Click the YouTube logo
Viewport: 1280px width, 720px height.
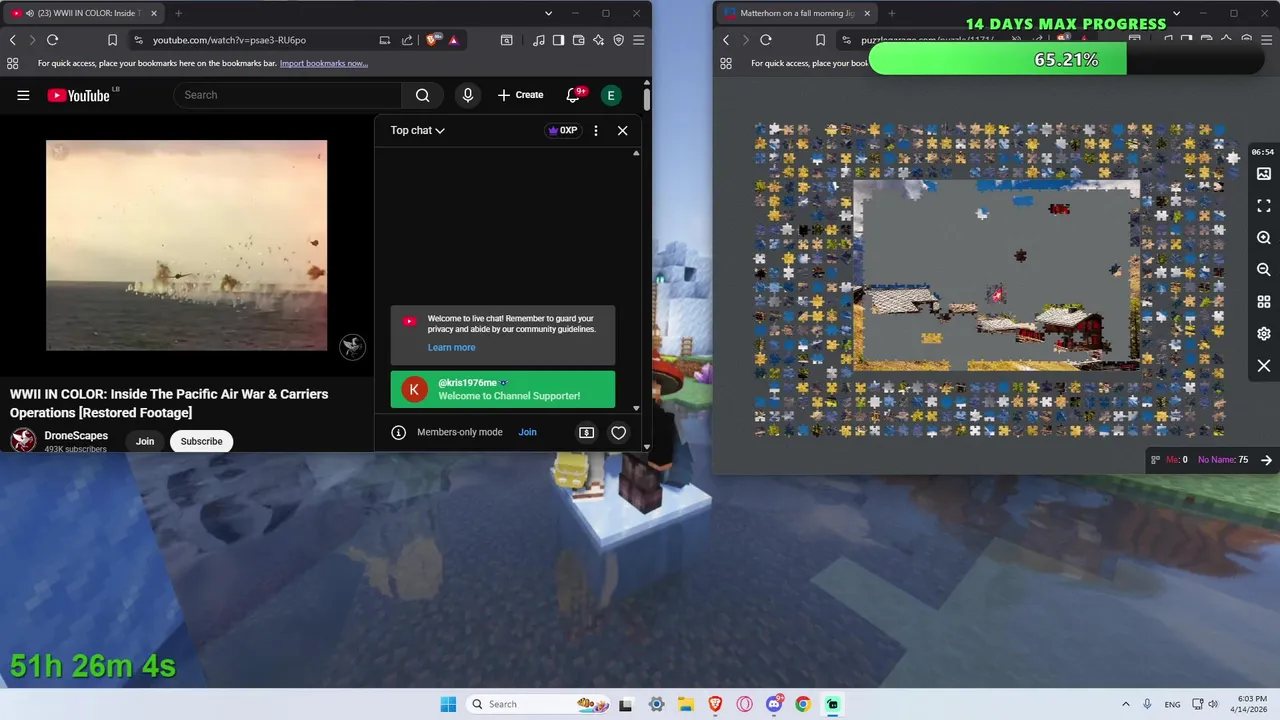point(78,95)
